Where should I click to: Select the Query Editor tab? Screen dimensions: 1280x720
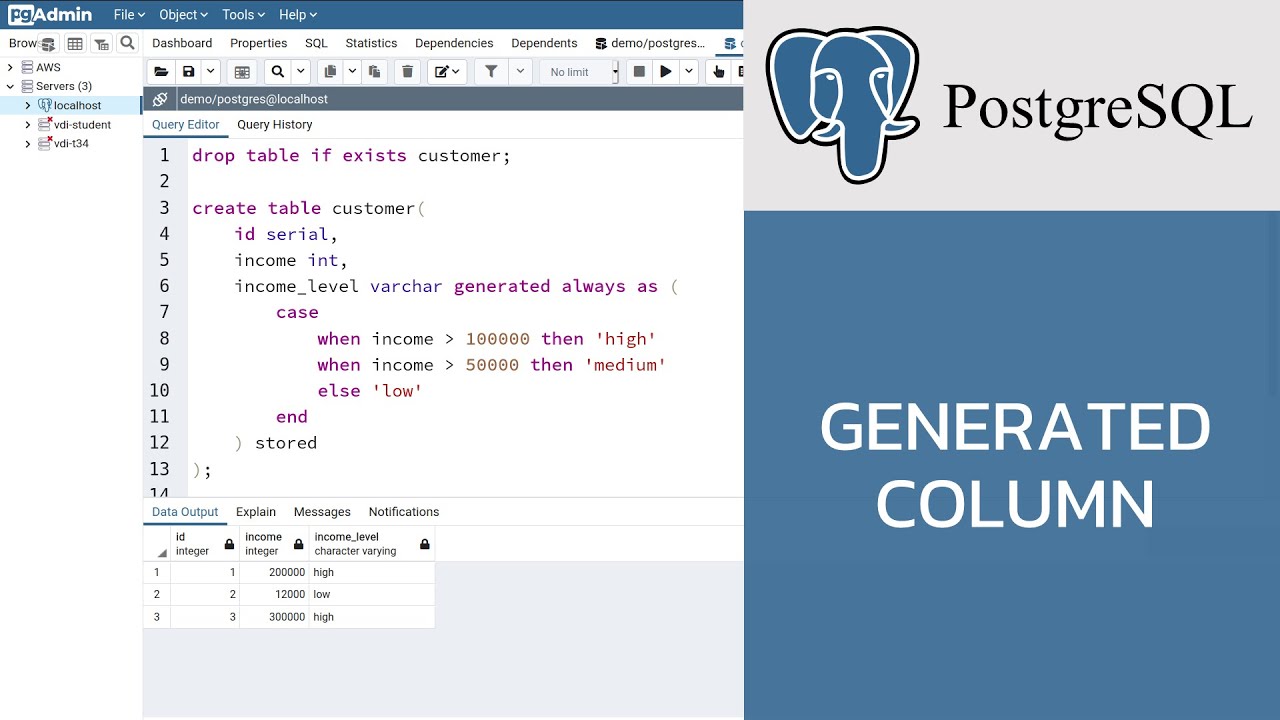point(186,124)
